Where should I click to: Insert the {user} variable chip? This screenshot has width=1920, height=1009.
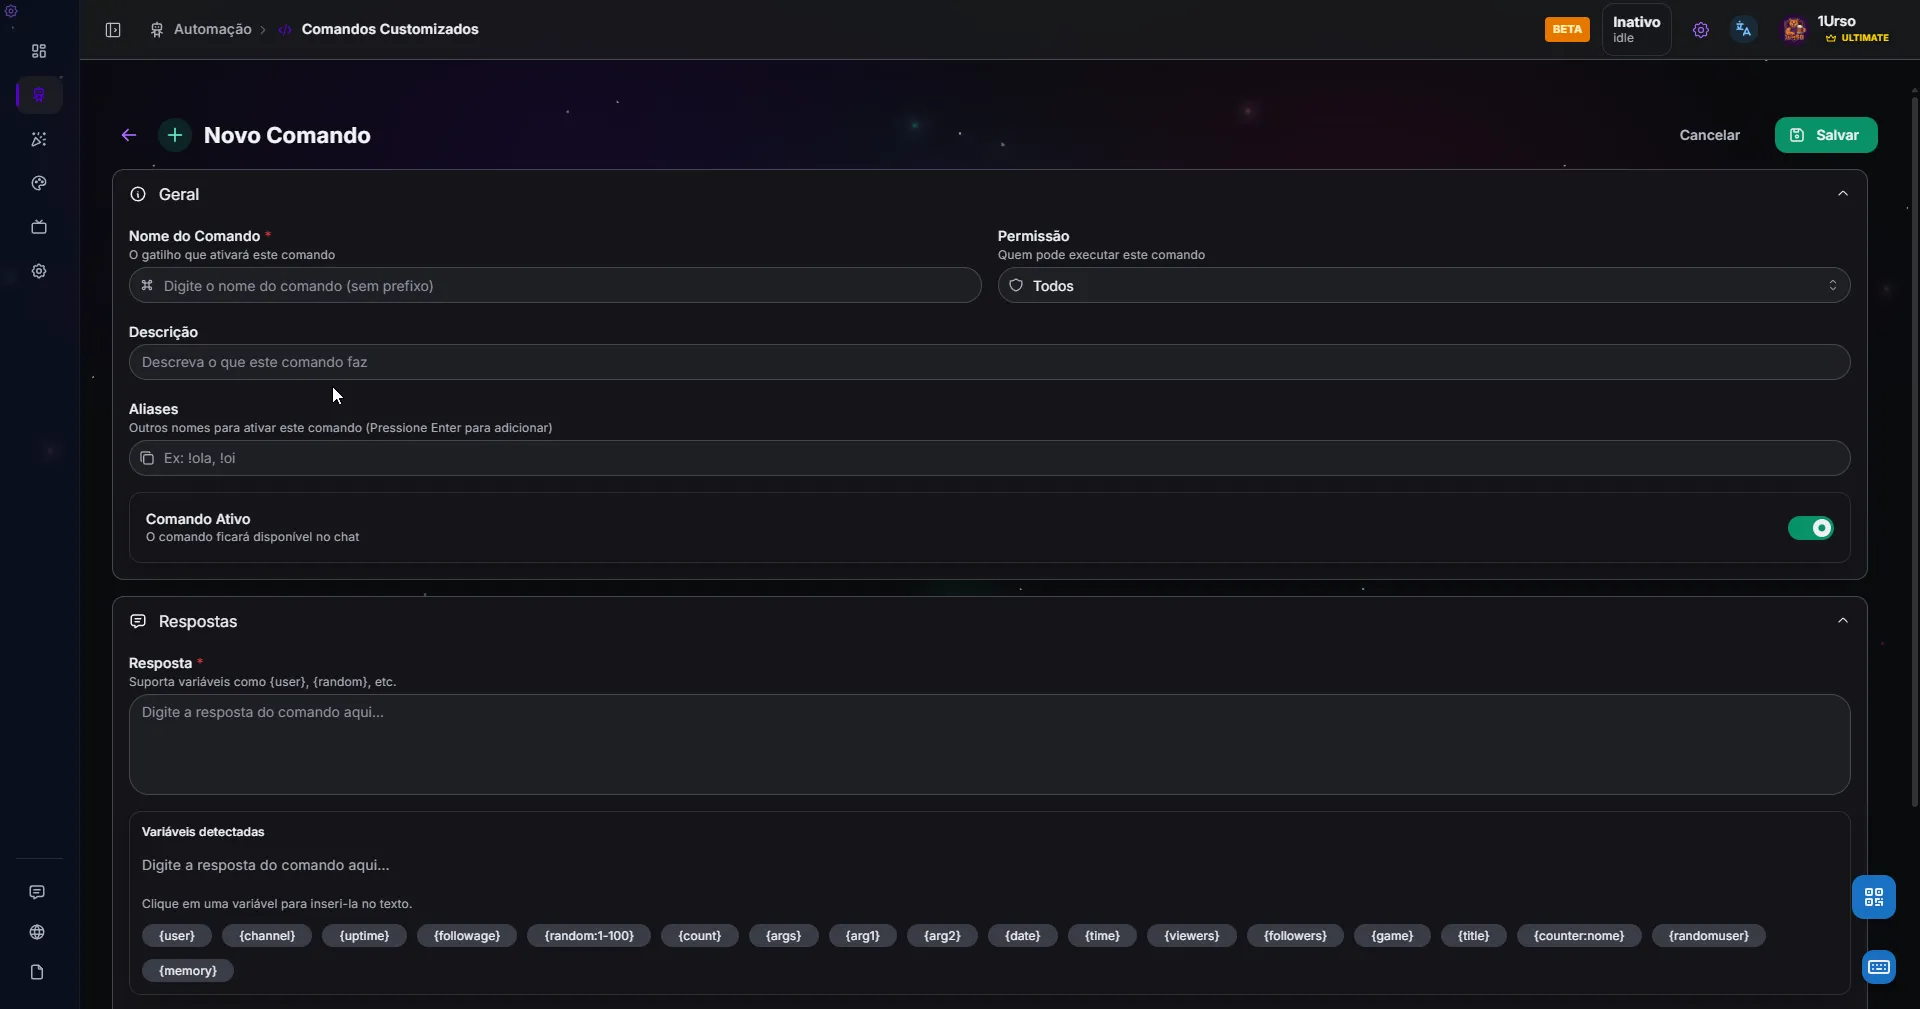click(x=177, y=936)
